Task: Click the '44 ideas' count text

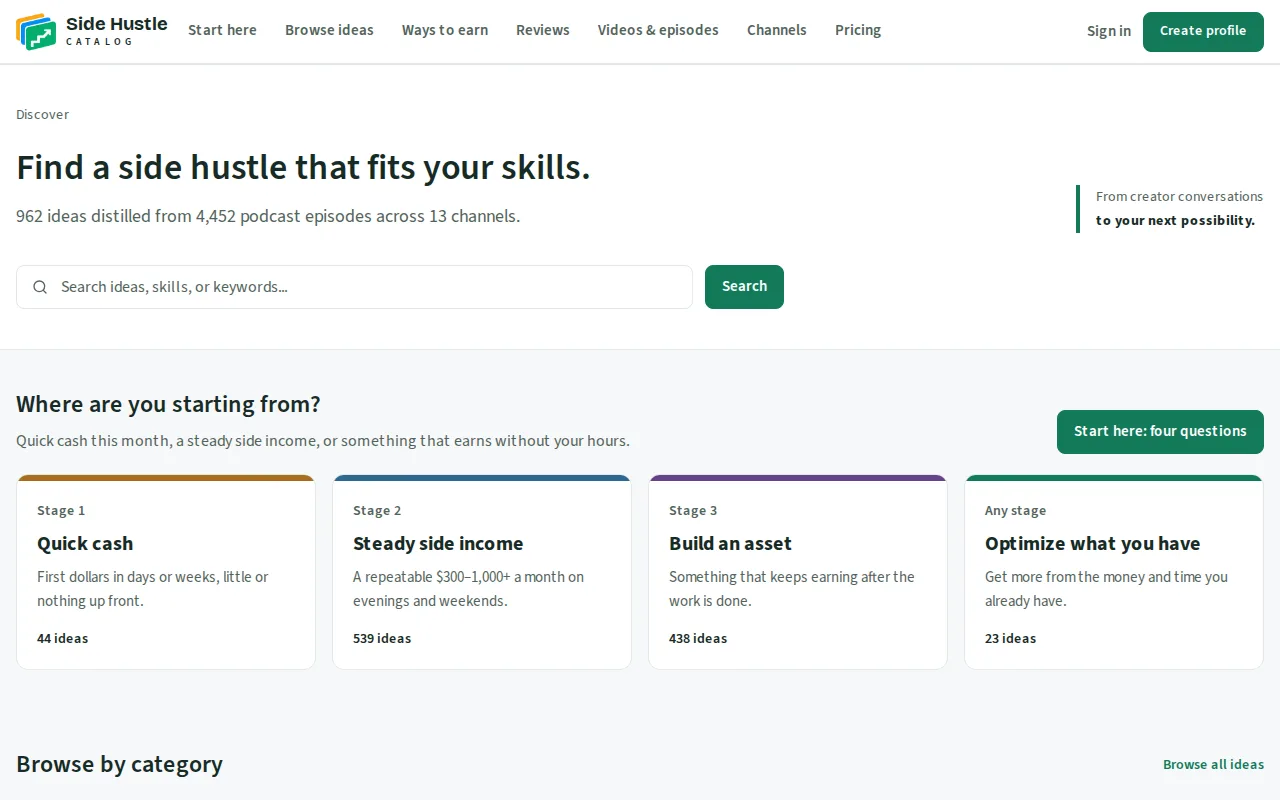Action: [x=63, y=638]
